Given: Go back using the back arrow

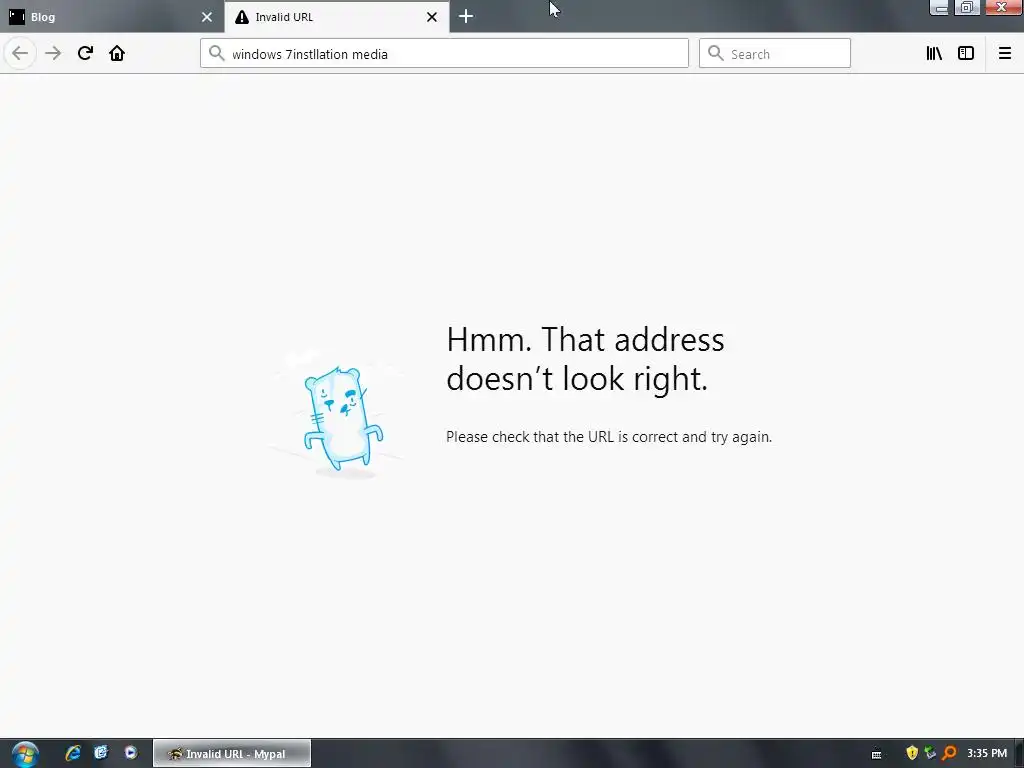Looking at the screenshot, I should (x=20, y=53).
